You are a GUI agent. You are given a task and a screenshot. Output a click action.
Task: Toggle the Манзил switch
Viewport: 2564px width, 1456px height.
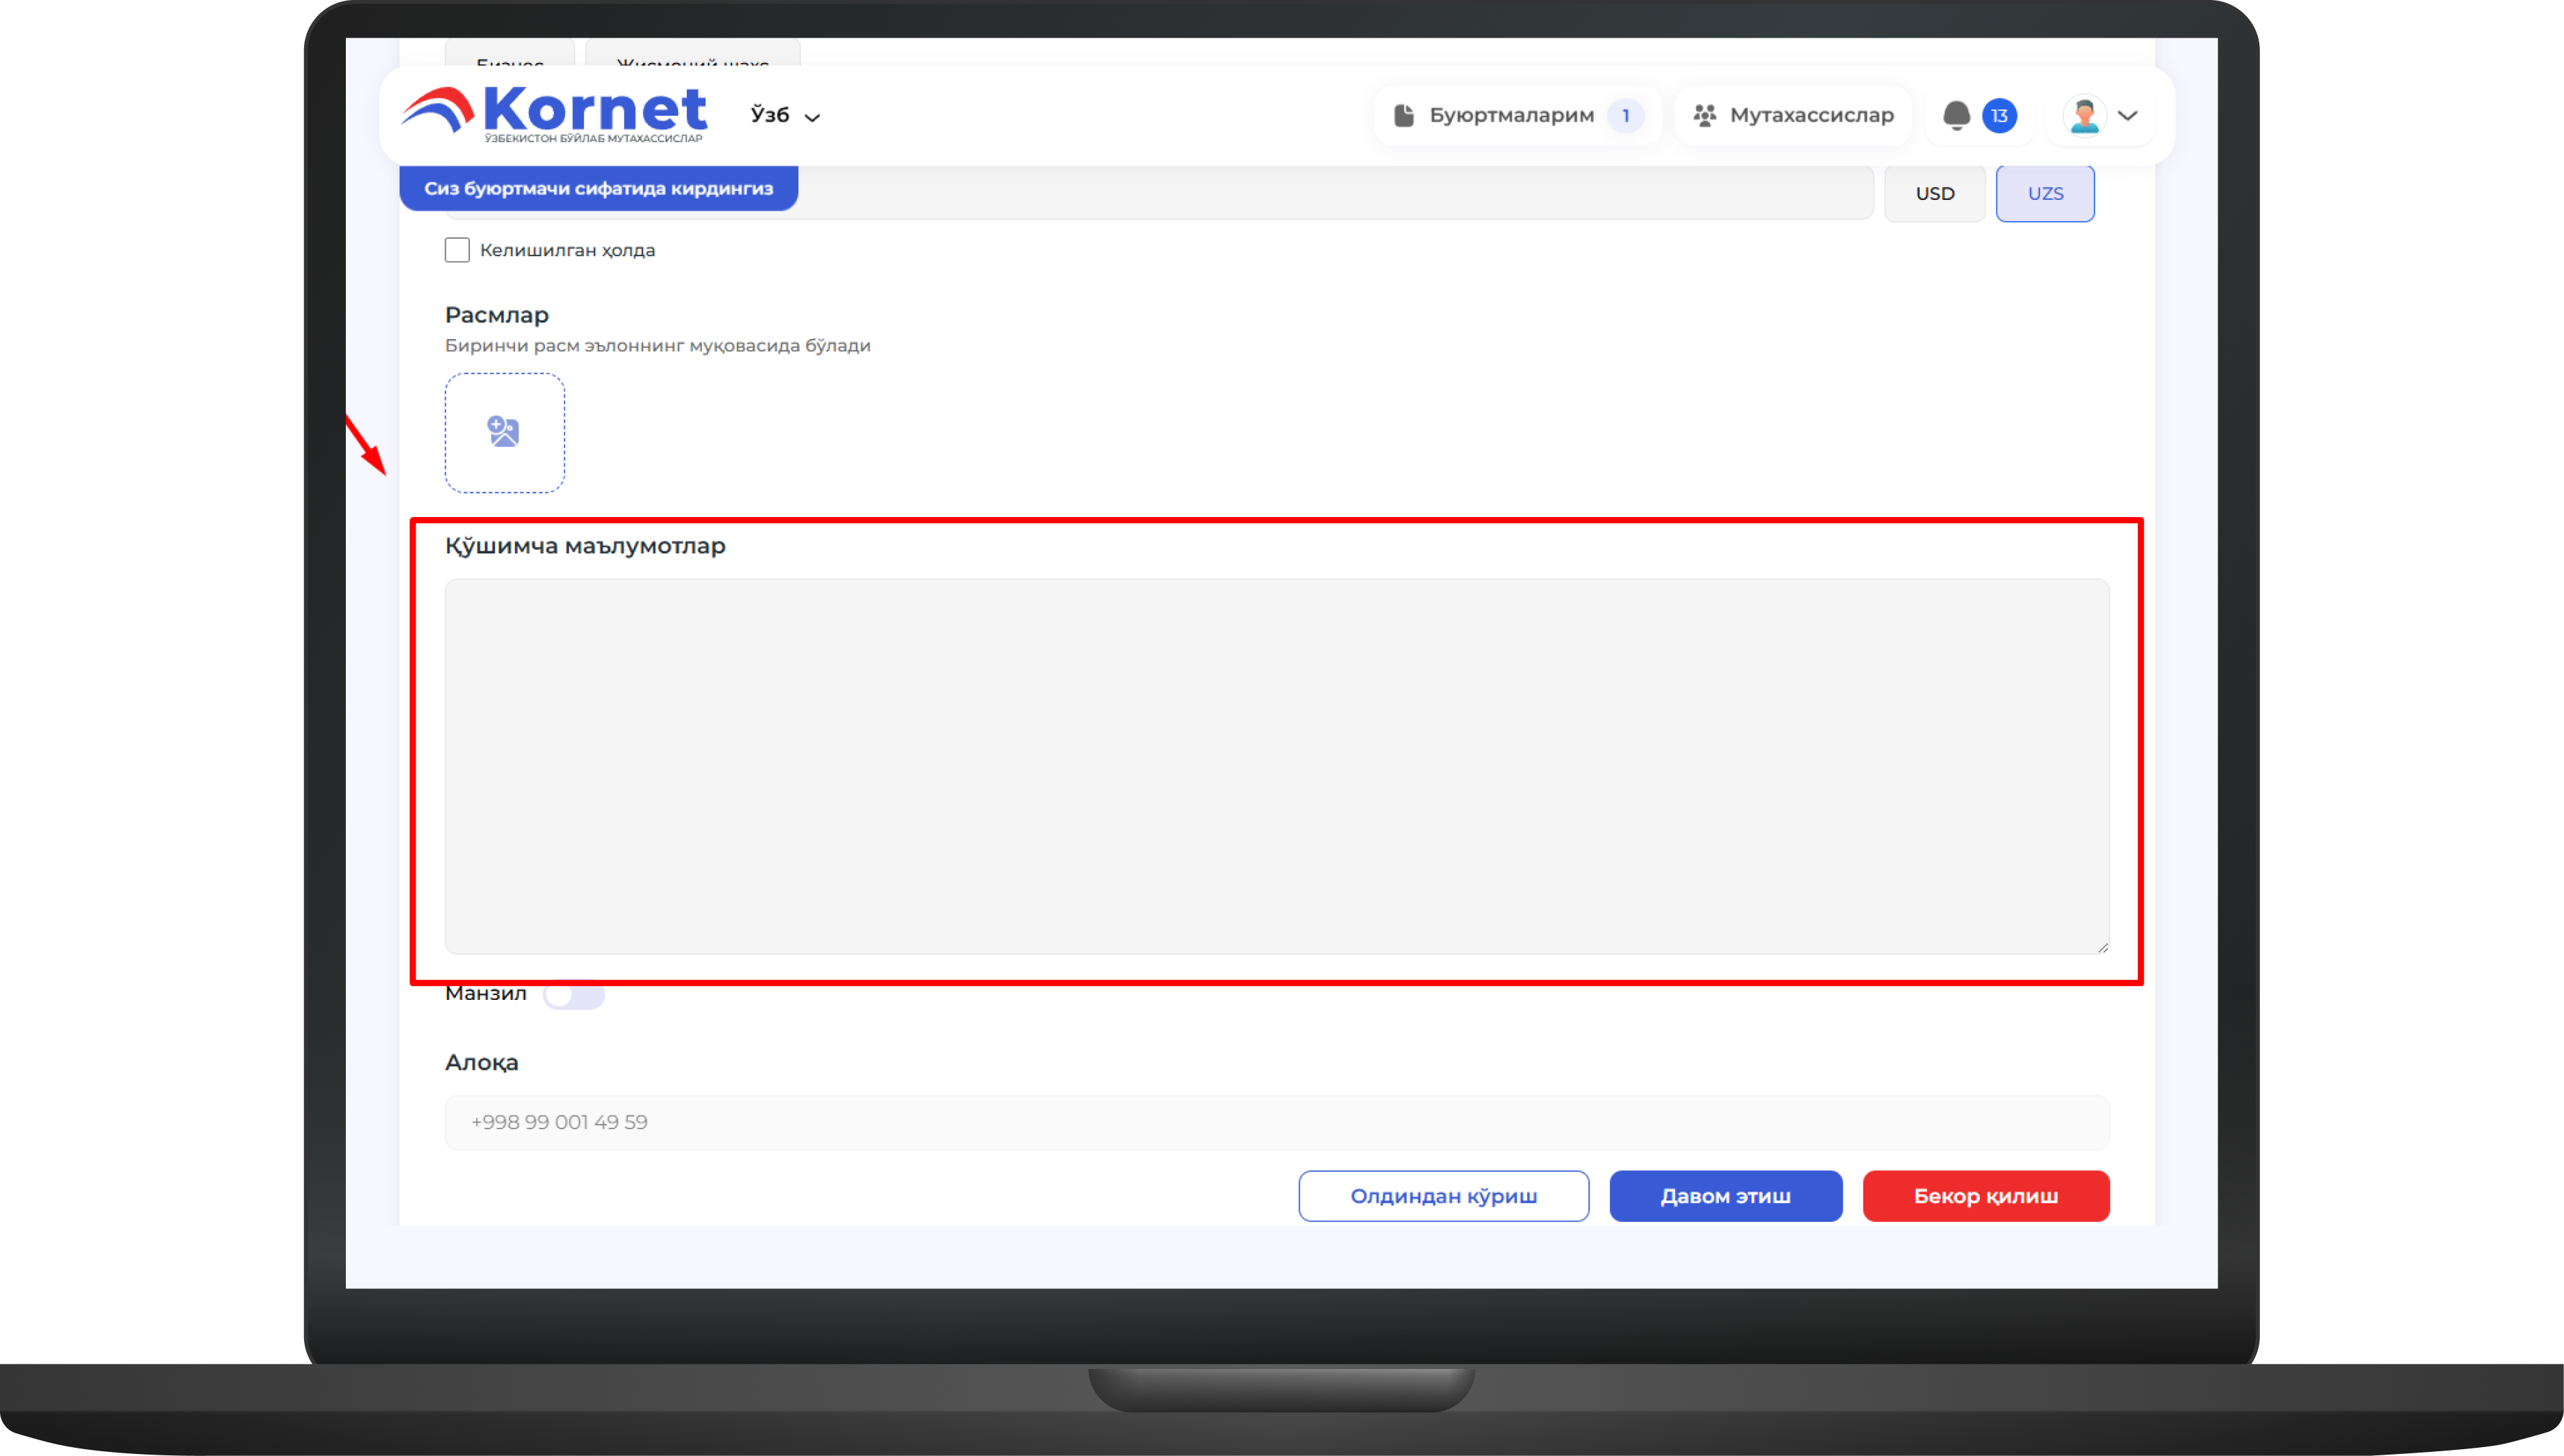573,995
